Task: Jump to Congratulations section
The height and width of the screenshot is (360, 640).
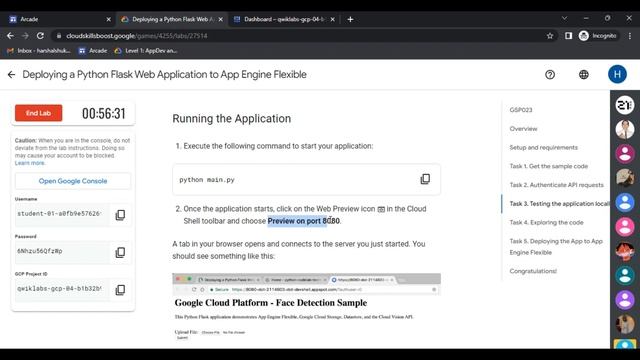Action: click(x=533, y=271)
